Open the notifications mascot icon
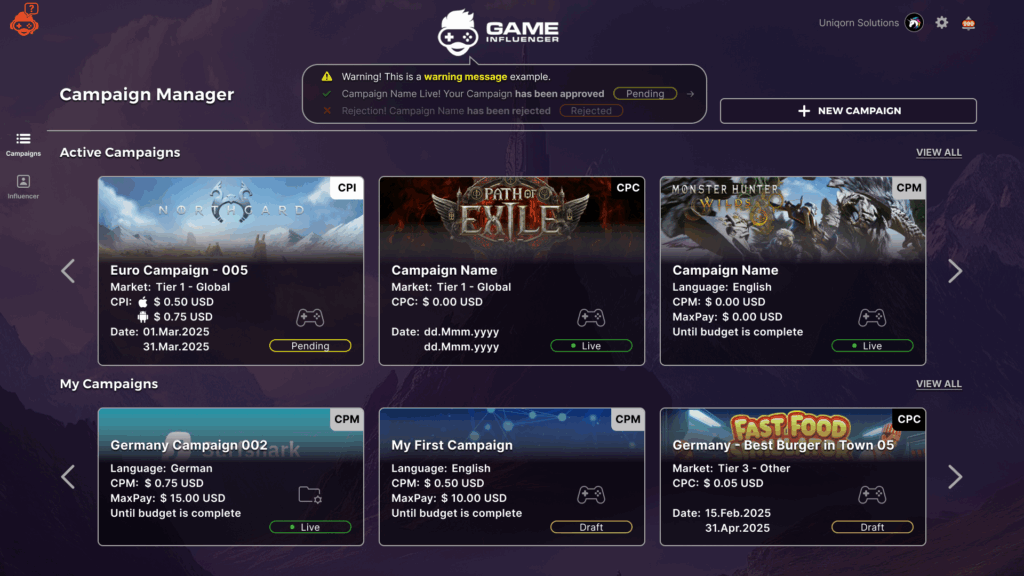This screenshot has width=1024, height=576. pos(968,23)
